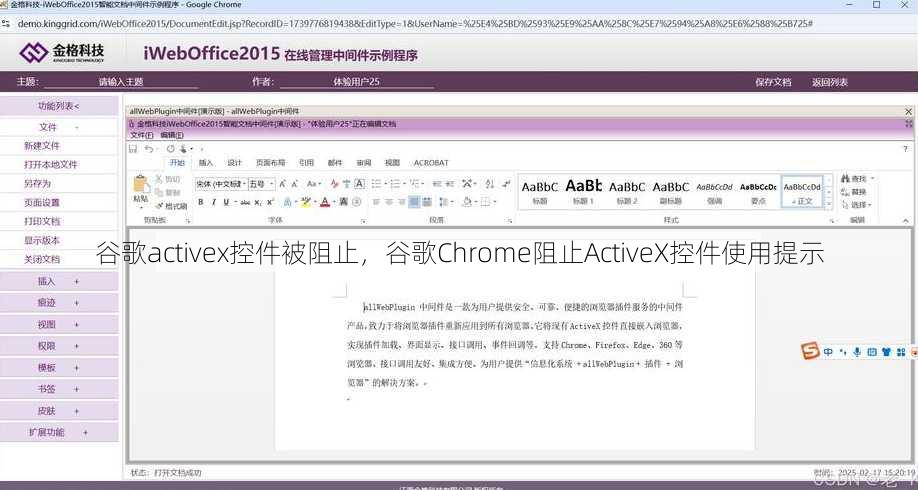Click the Align Right icon
Screen dimensions: 918x490
[x=401, y=202]
